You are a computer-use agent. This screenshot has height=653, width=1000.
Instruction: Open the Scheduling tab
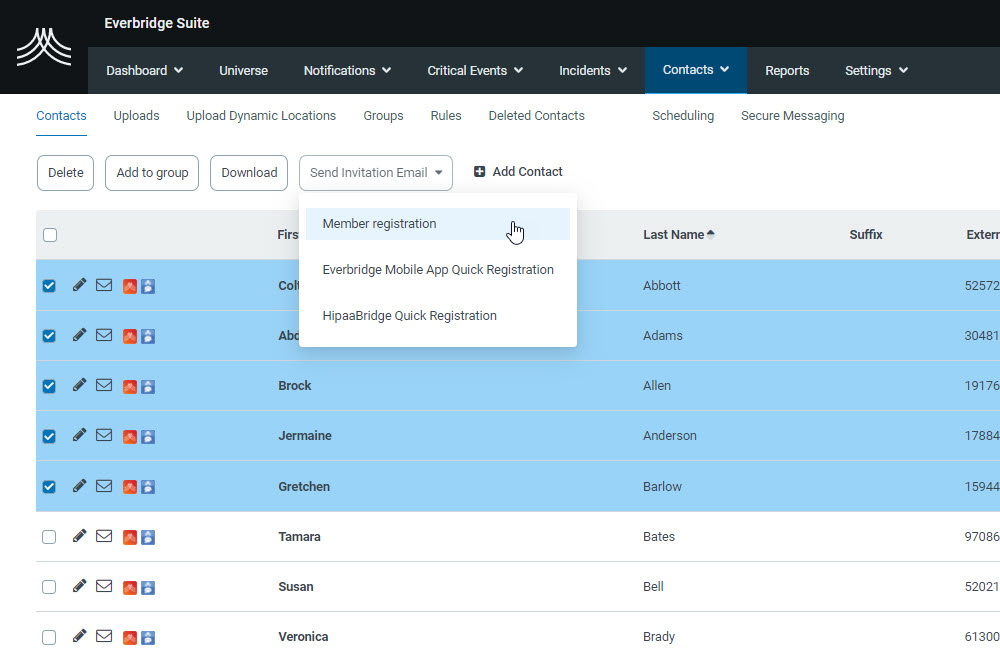point(683,115)
